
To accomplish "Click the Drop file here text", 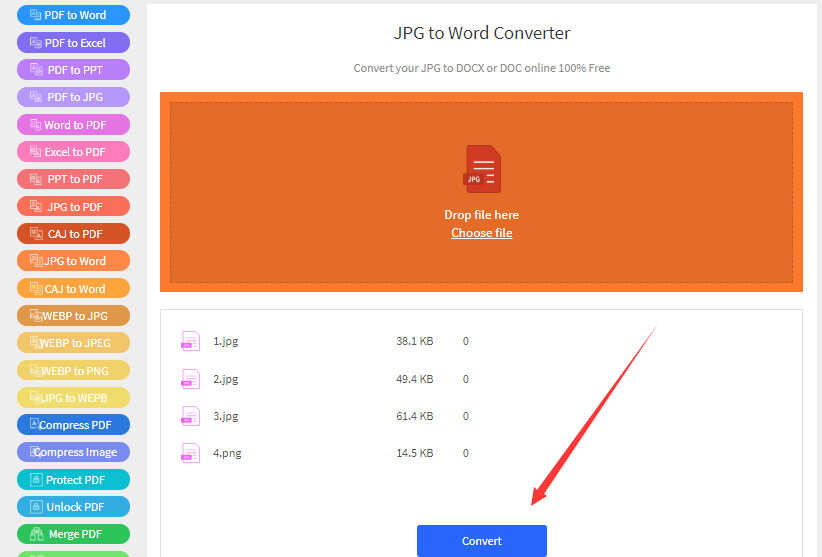I will [x=481, y=215].
